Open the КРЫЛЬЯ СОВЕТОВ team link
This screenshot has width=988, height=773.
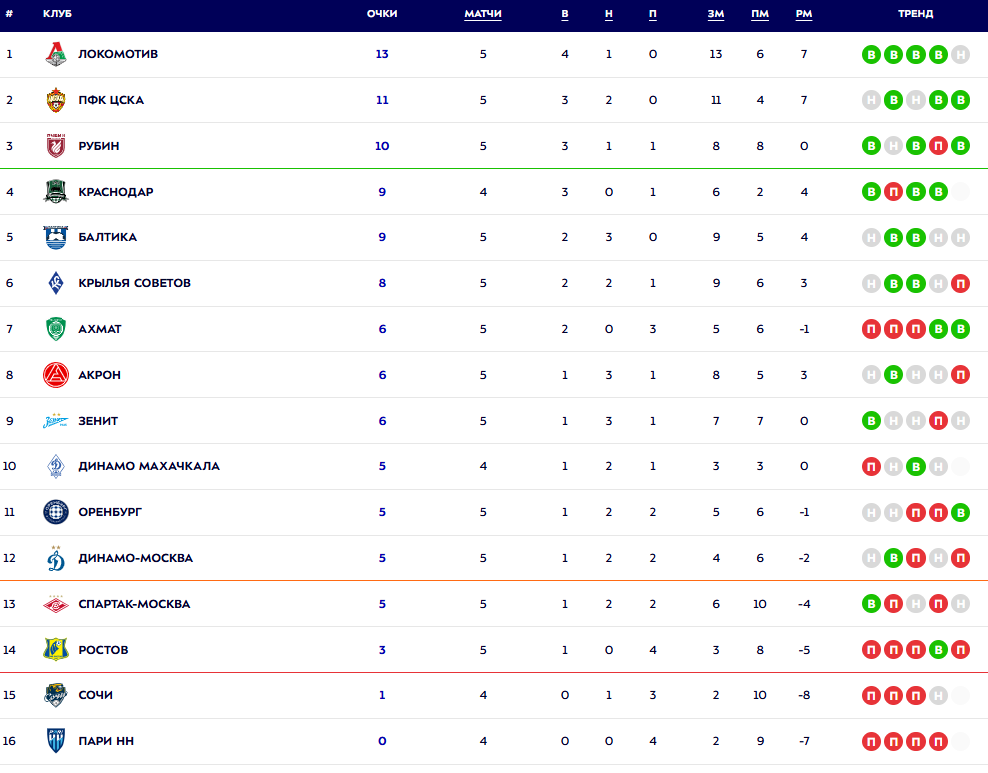(x=134, y=283)
